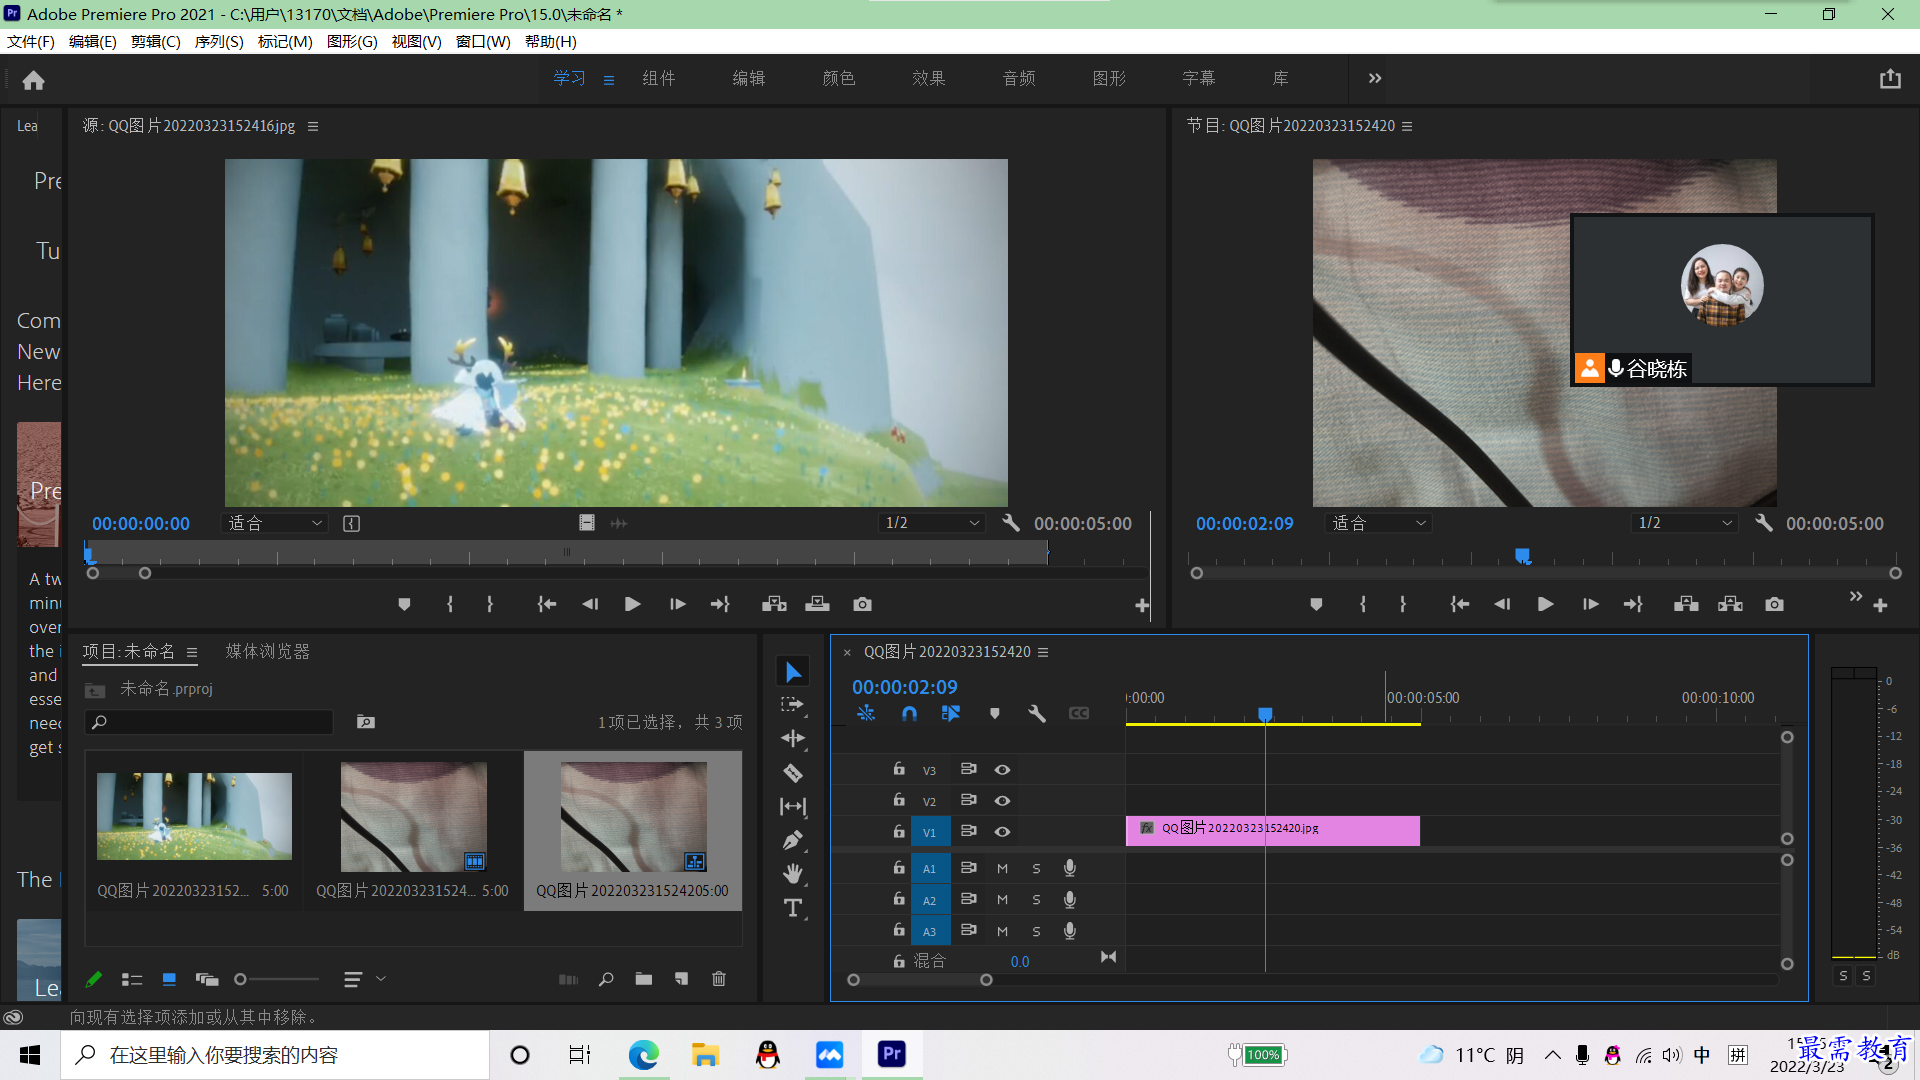Export frame from Program monitor camera icon
Viewport: 1920px width, 1080px height.
tap(1774, 604)
